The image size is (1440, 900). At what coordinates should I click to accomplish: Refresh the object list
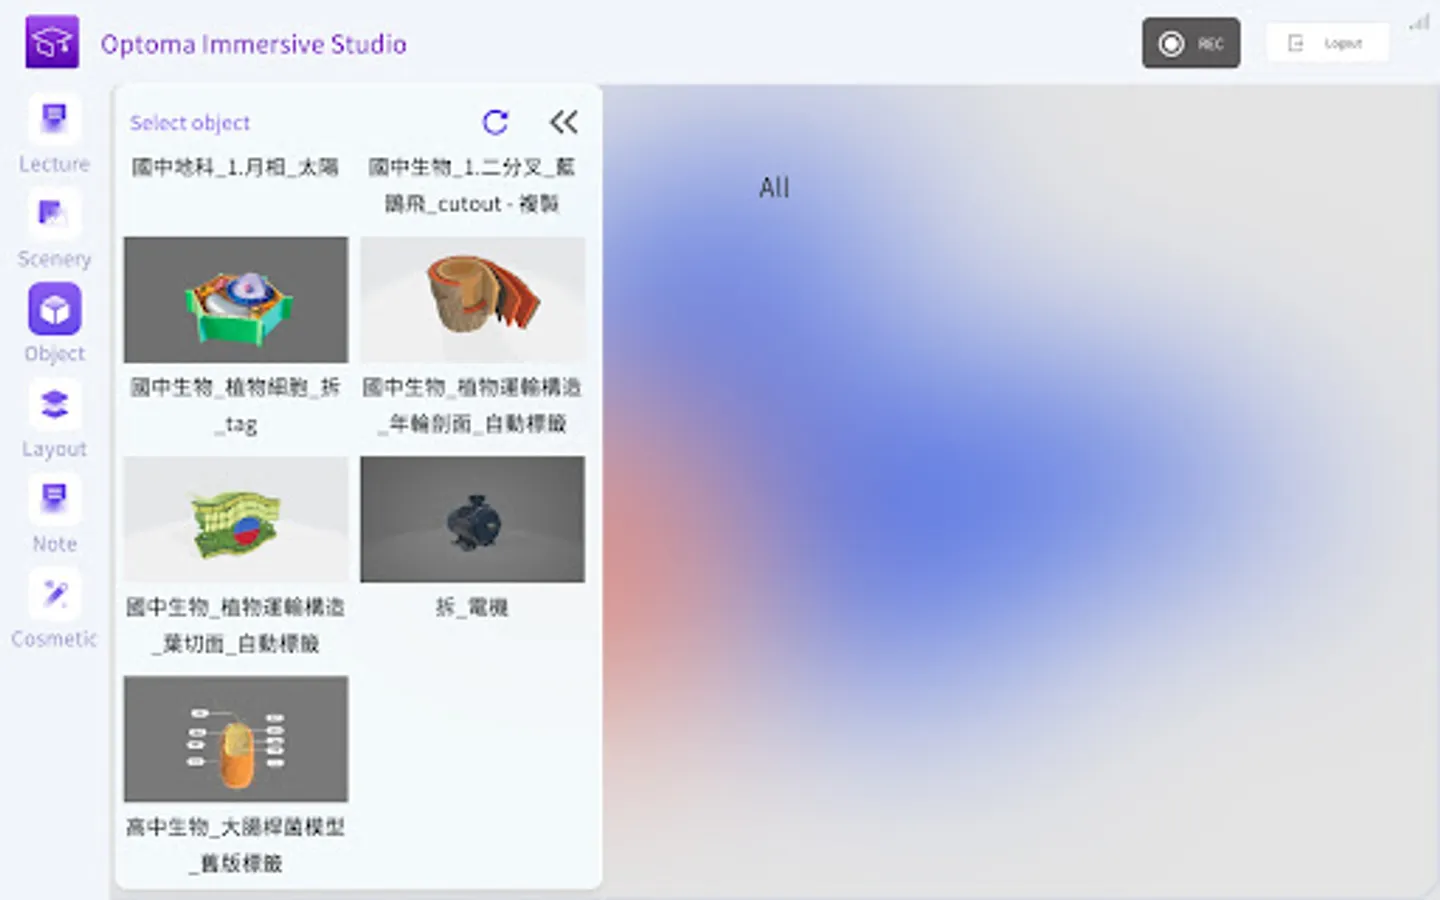496,122
